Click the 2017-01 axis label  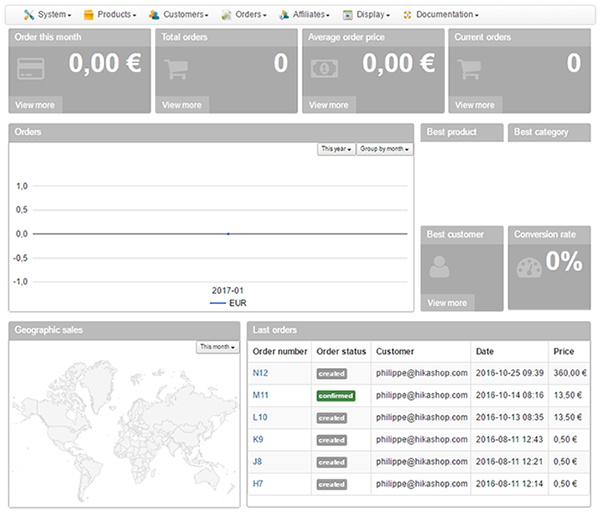[228, 291]
